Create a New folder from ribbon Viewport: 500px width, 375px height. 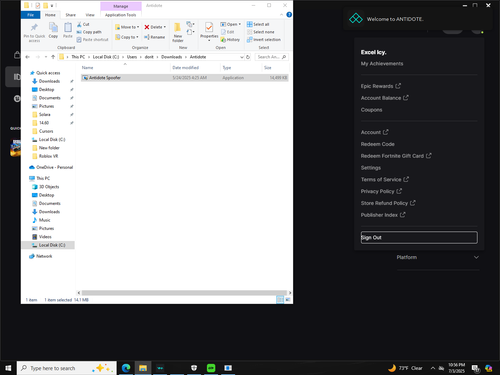click(178, 32)
